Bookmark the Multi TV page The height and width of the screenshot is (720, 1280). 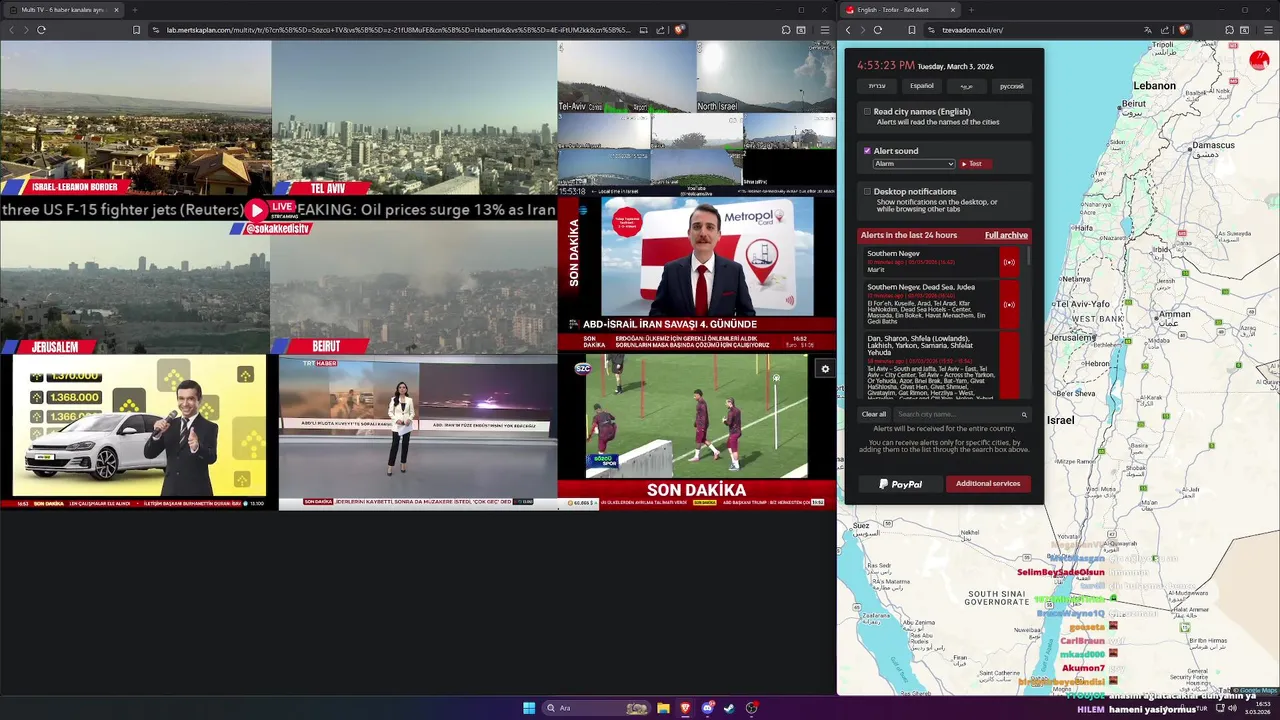click(136, 30)
